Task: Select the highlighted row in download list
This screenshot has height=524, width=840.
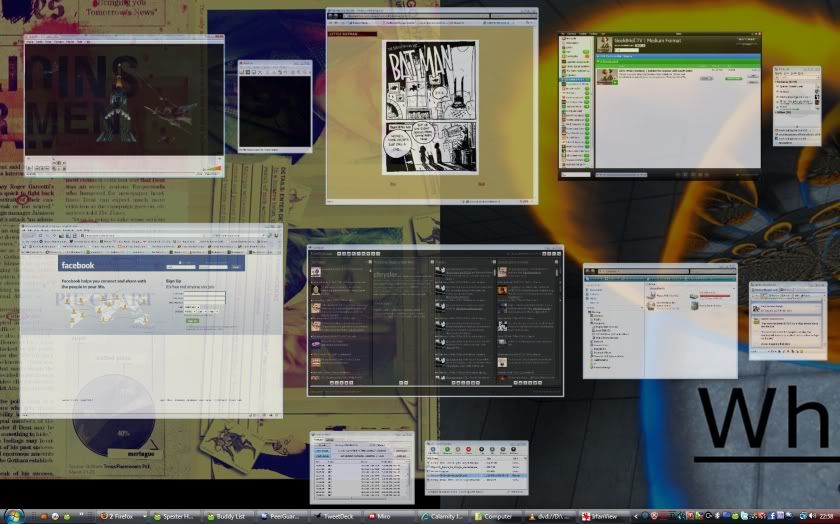Action: pos(477,476)
